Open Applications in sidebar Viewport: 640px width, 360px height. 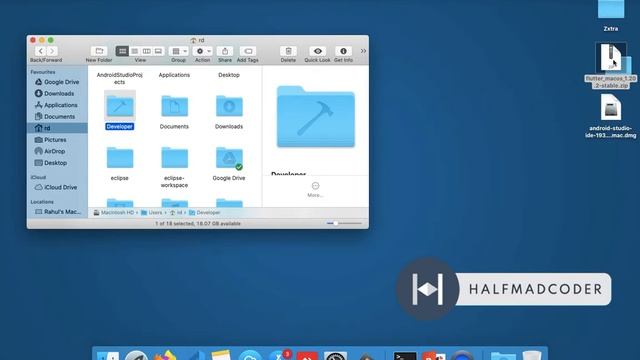(x=57, y=105)
